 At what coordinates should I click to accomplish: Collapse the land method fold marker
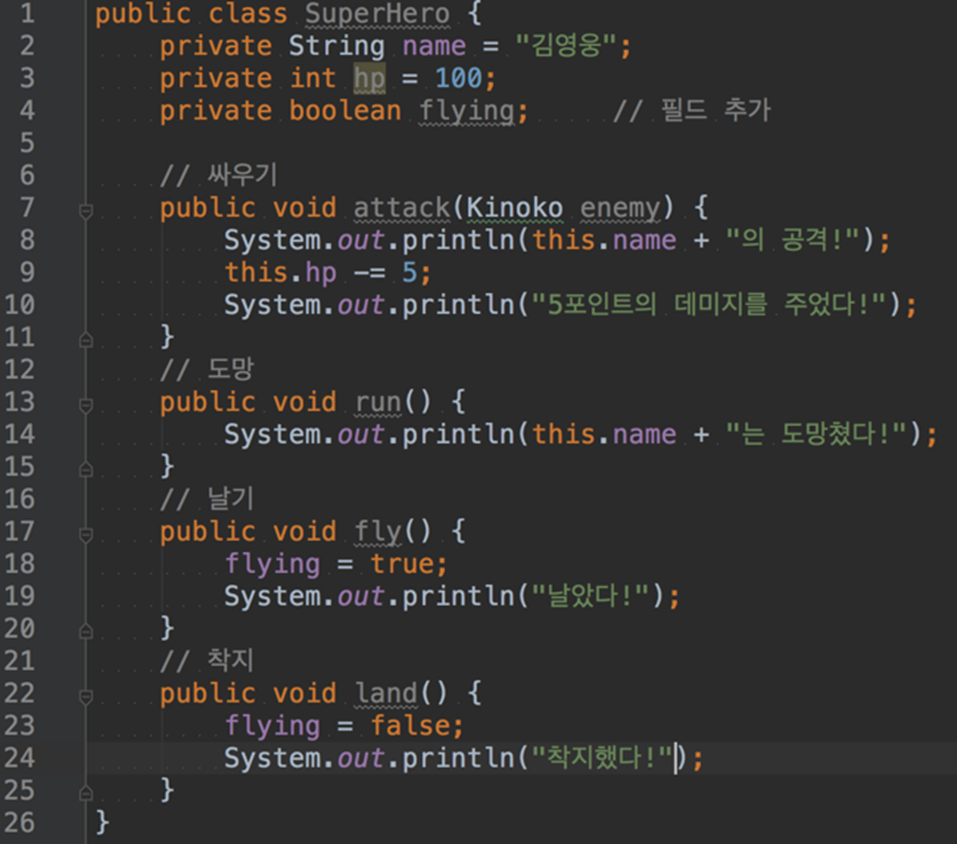tap(86, 696)
